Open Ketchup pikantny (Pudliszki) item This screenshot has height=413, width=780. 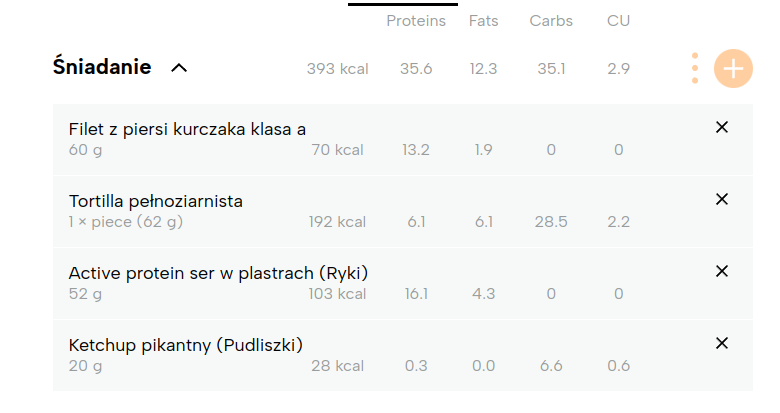[x=186, y=345]
